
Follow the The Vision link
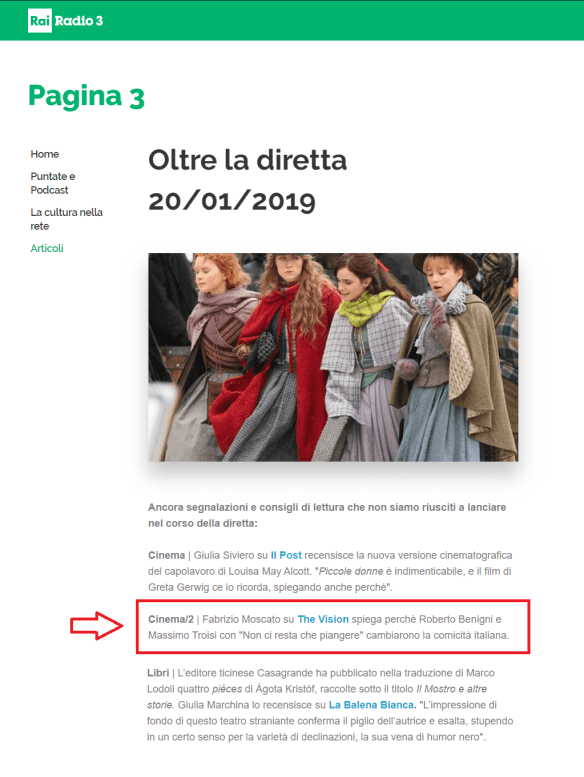(x=323, y=619)
